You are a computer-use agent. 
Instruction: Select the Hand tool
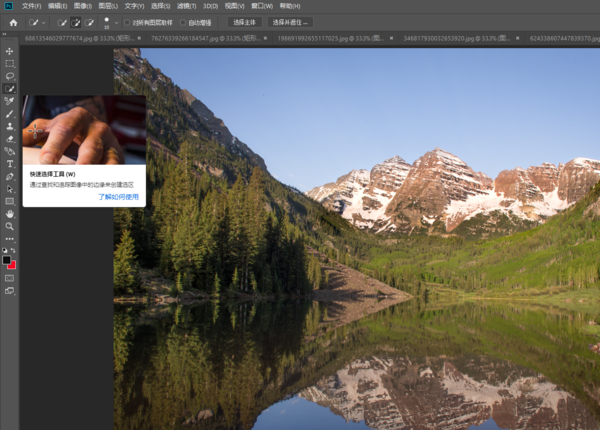[9, 214]
